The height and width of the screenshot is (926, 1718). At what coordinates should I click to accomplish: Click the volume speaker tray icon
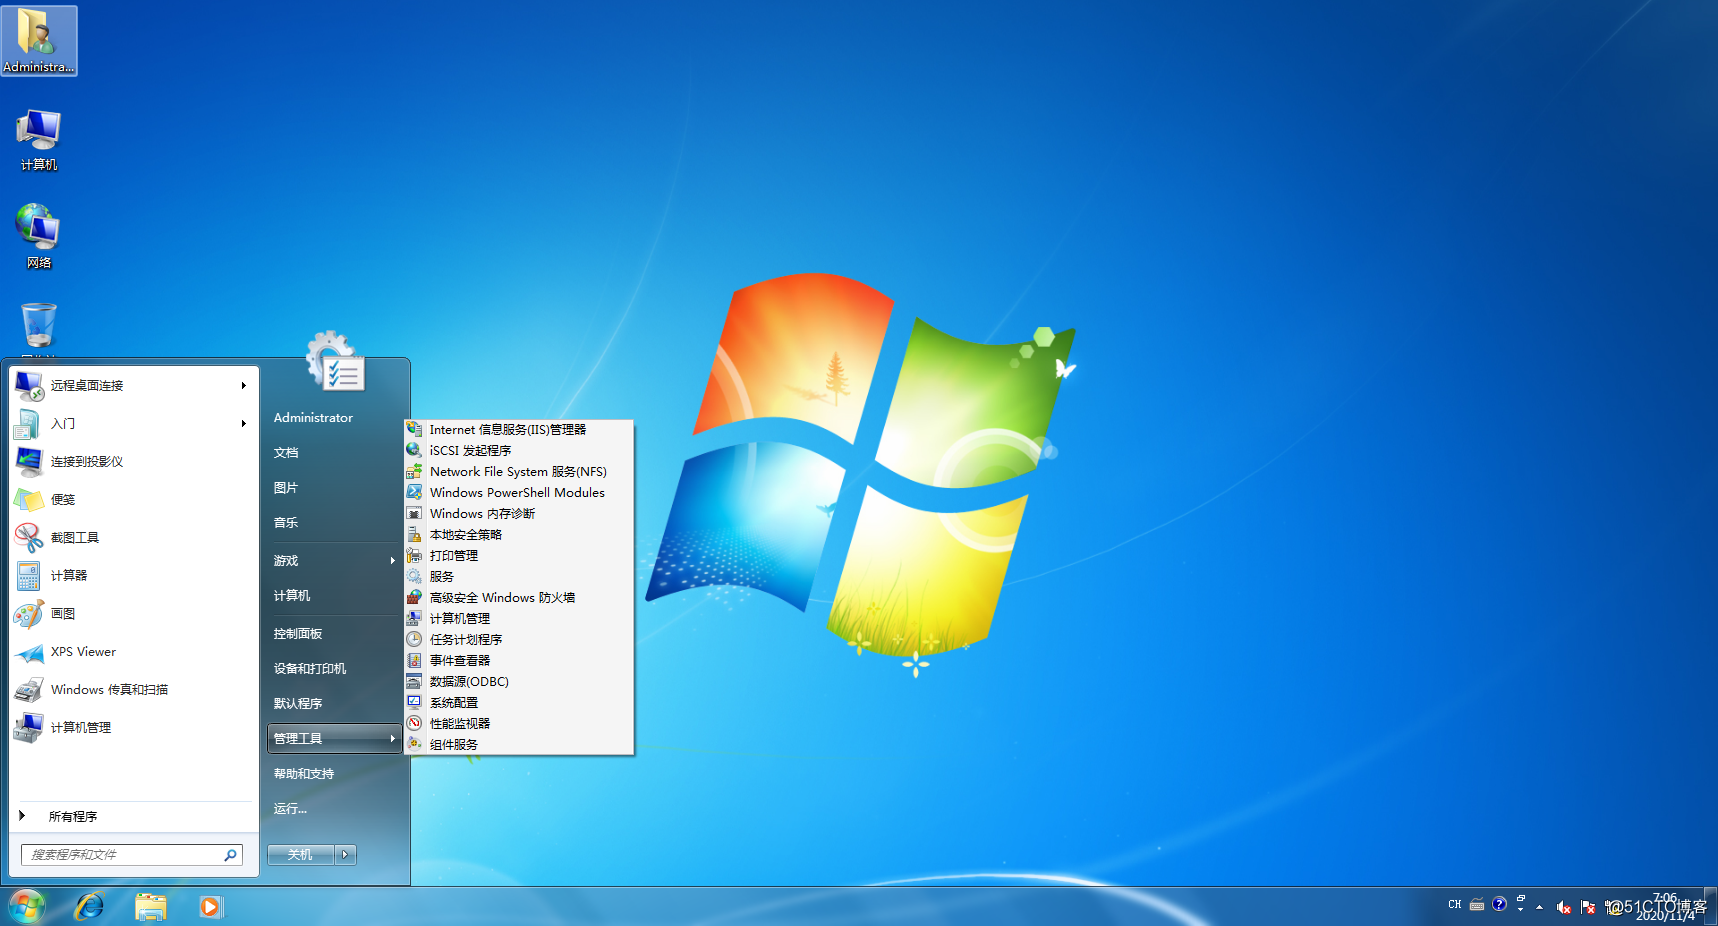[1563, 907]
